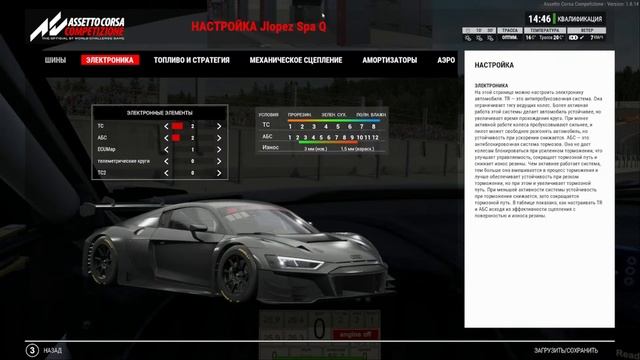Increase the TC2 value with right arrow
Screen dimensions: 640x360
click(x=219, y=173)
